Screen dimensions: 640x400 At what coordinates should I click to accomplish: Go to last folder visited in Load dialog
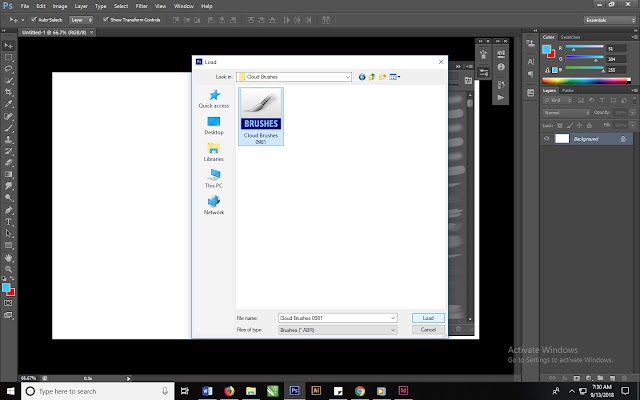[x=362, y=77]
